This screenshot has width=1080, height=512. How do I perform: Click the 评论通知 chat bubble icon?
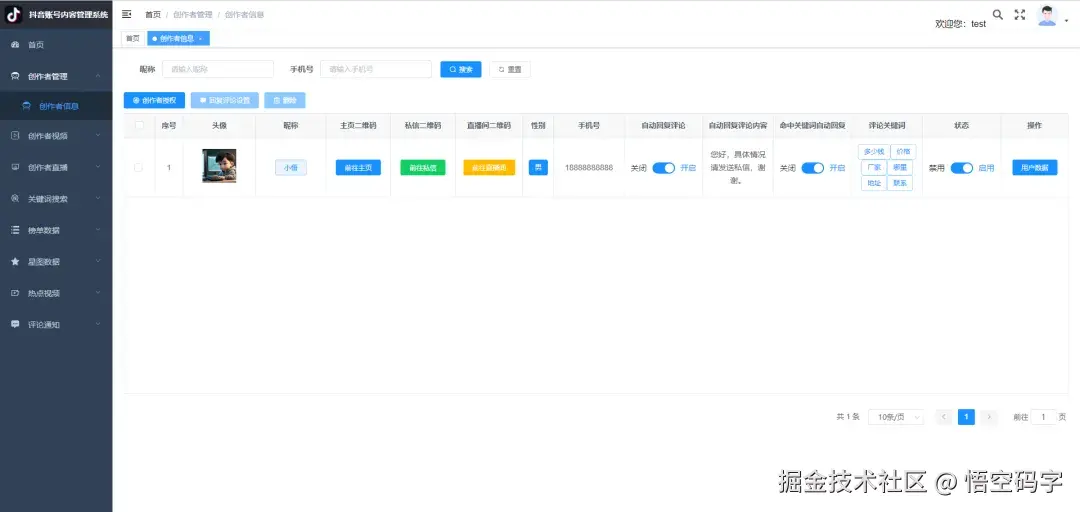[15, 324]
